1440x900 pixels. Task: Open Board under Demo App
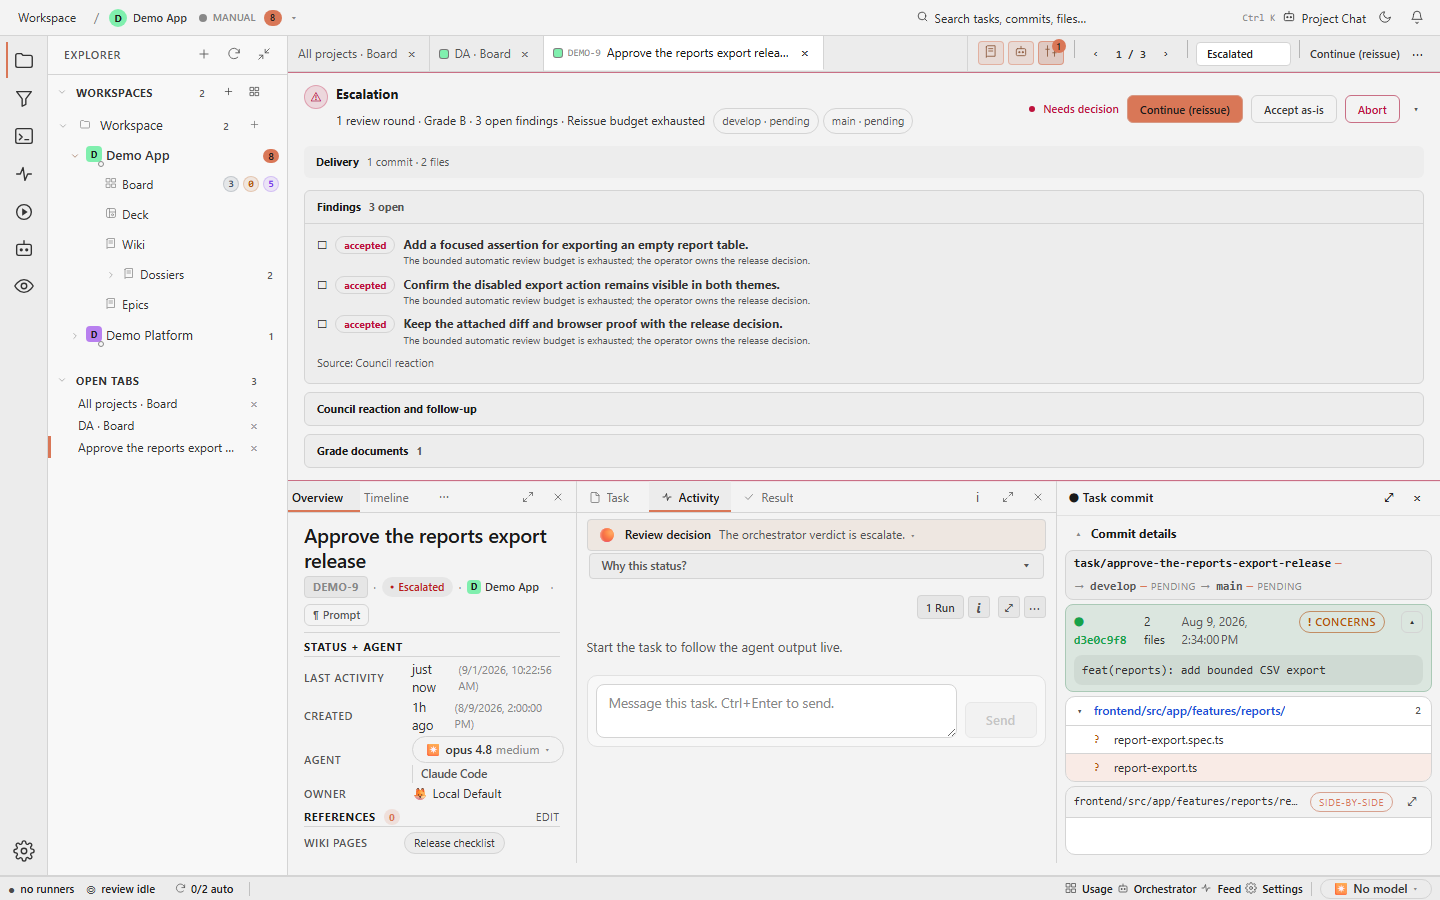[x=137, y=185]
